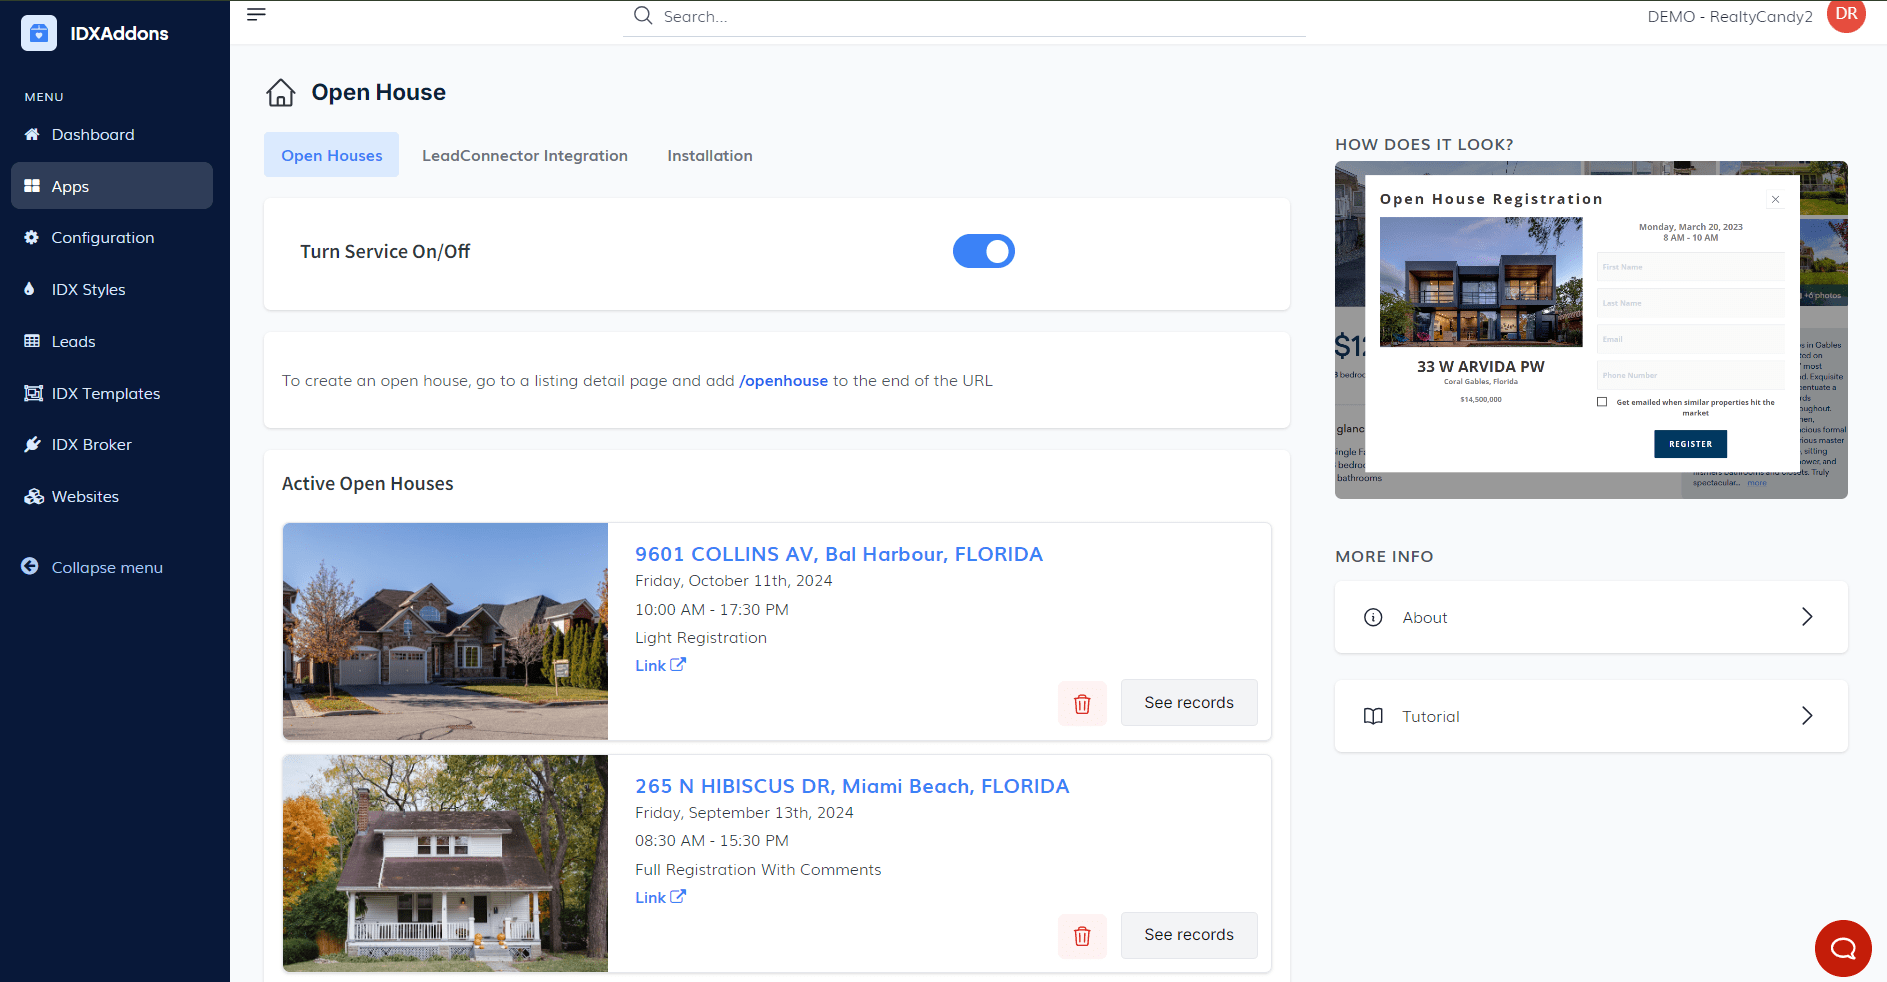Expand the About info section
This screenshot has height=982, width=1887.
click(x=1590, y=617)
